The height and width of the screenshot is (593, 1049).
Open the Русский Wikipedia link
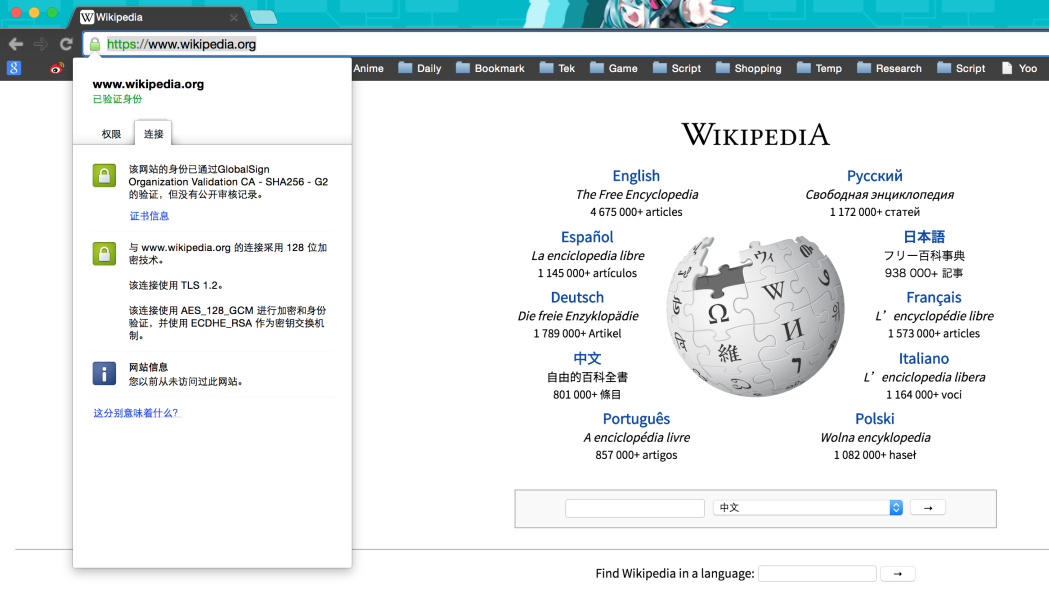(874, 176)
